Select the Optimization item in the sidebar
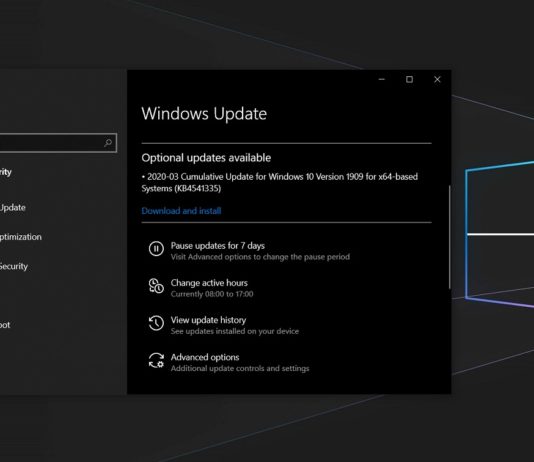 click(20, 237)
